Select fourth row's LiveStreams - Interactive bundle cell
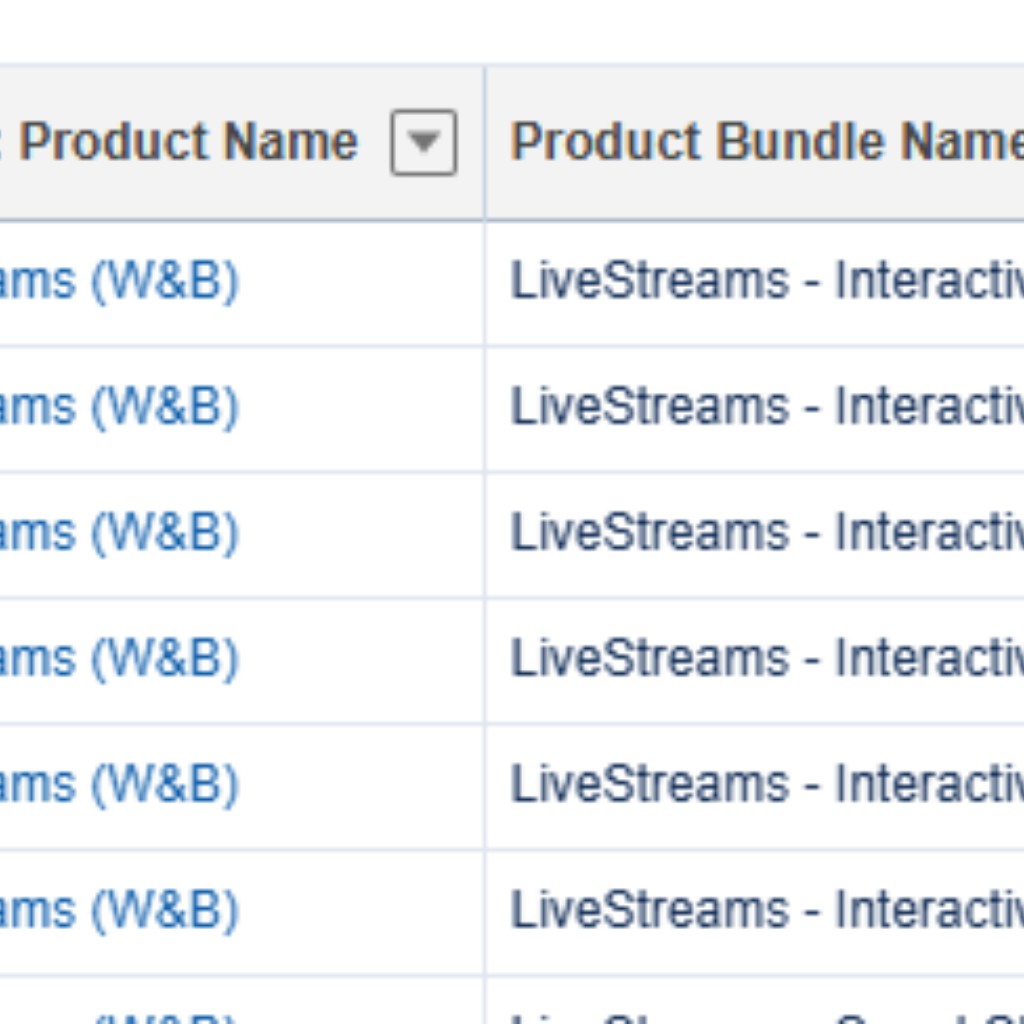 (x=755, y=660)
